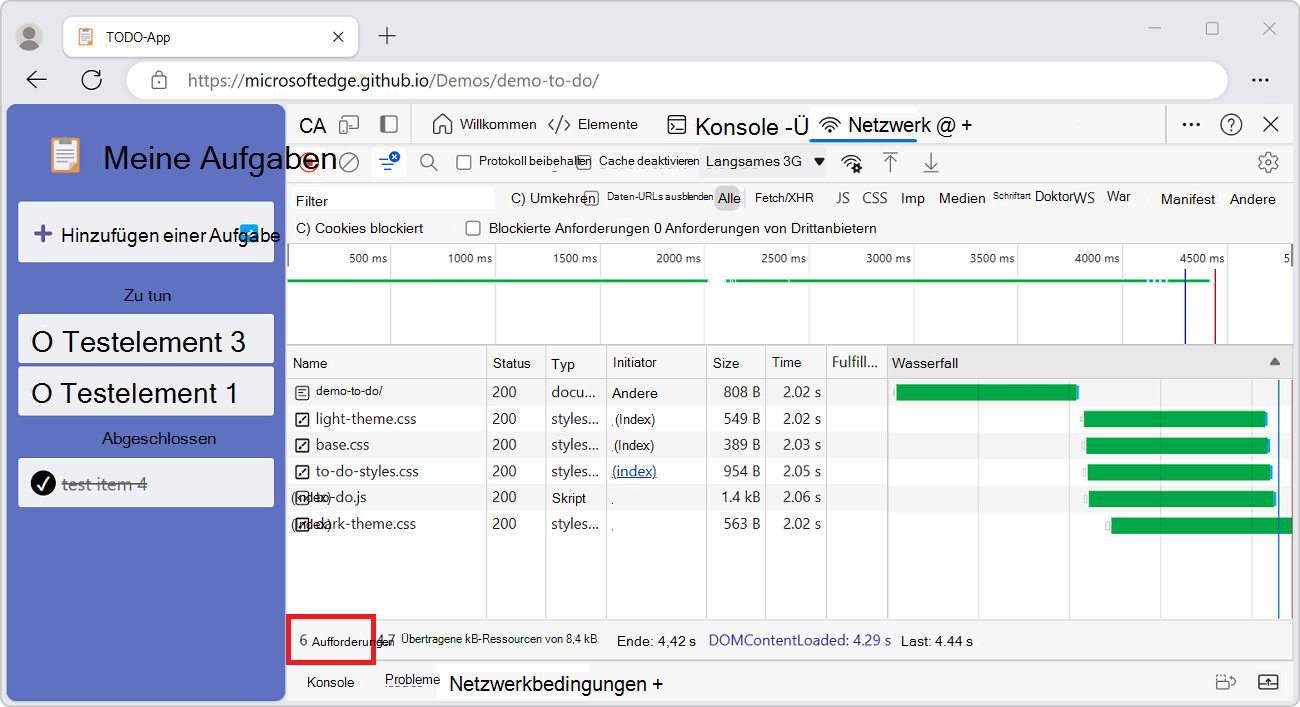Image resolution: width=1300 pixels, height=707 pixels.
Task: Click Hinzufügen einer Aufgabe
Action: 145,232
